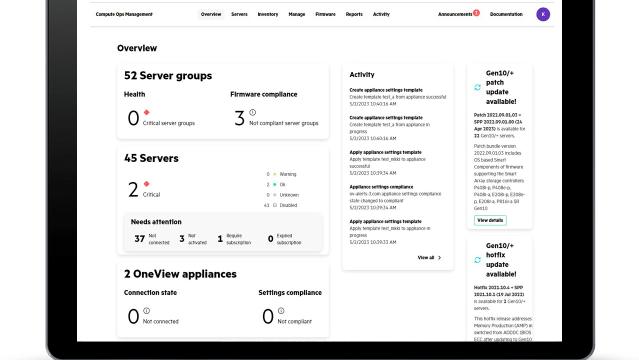
Task: Click the 2 OneView appliances heading
Action: (x=180, y=274)
